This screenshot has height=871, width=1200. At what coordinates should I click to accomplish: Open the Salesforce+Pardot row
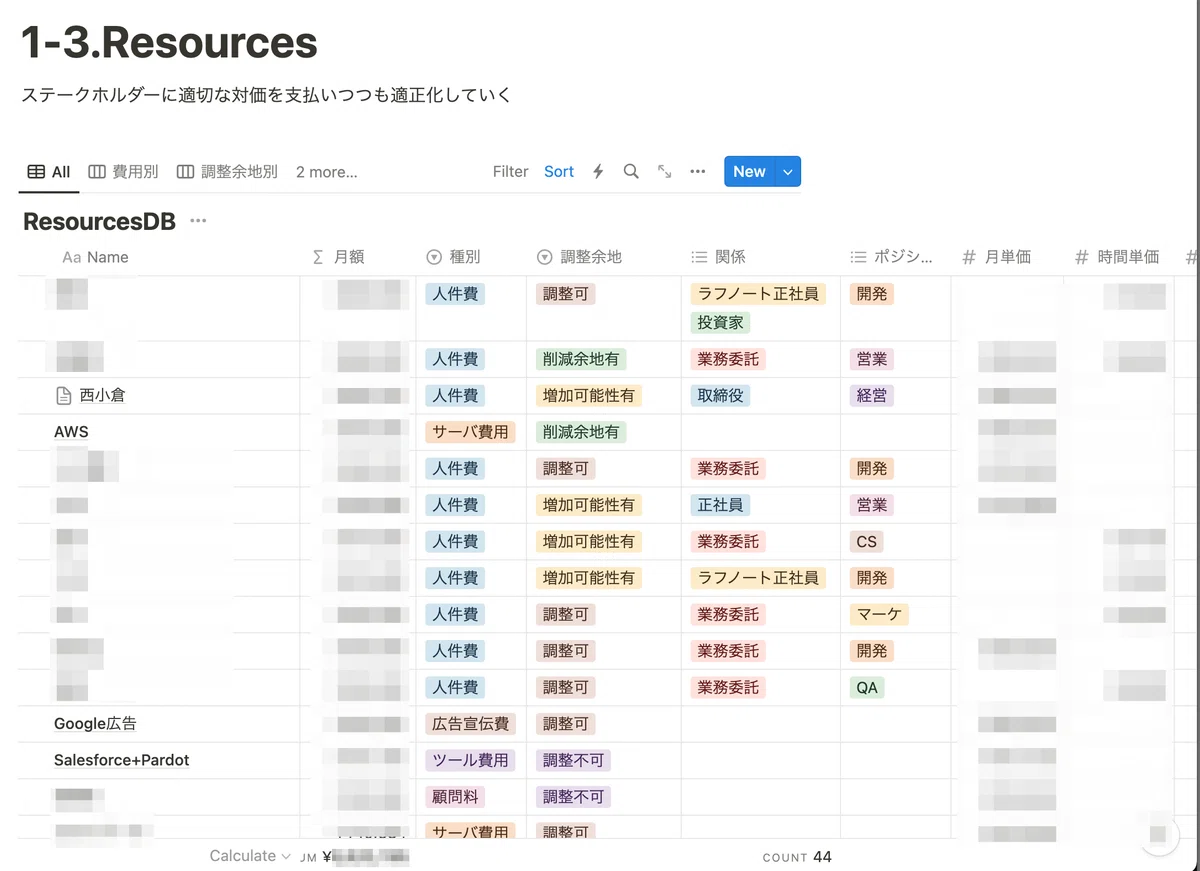click(122, 760)
